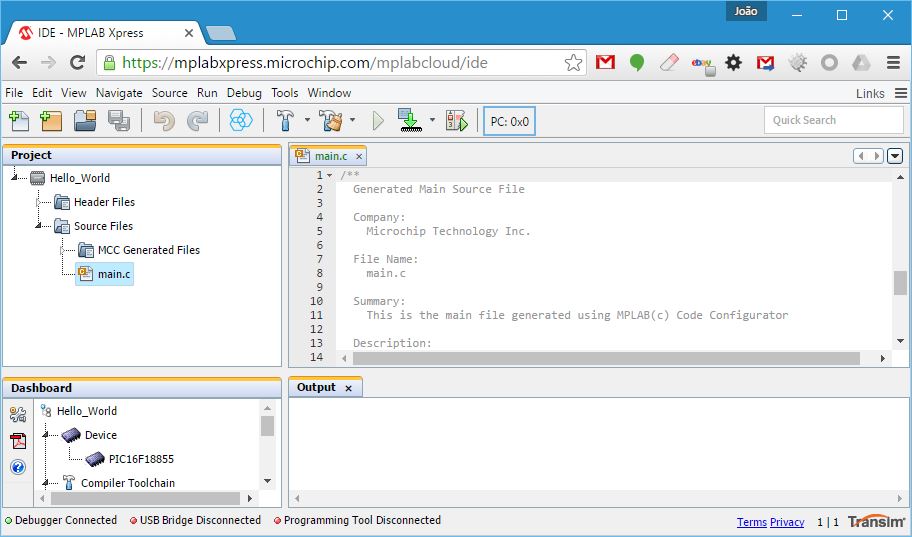The image size is (912, 537).
Task: Expand the MCC Generated Files node
Action: point(62,250)
